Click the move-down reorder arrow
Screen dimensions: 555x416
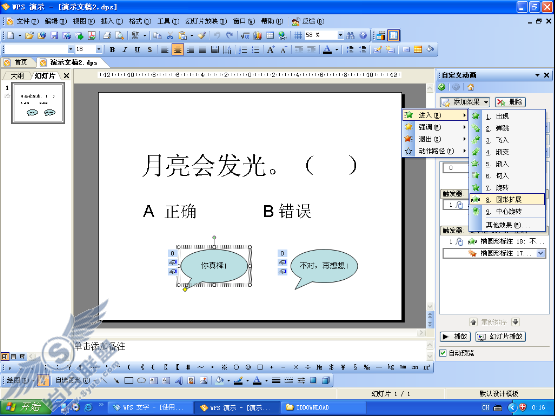pyautogui.click(x=516, y=322)
